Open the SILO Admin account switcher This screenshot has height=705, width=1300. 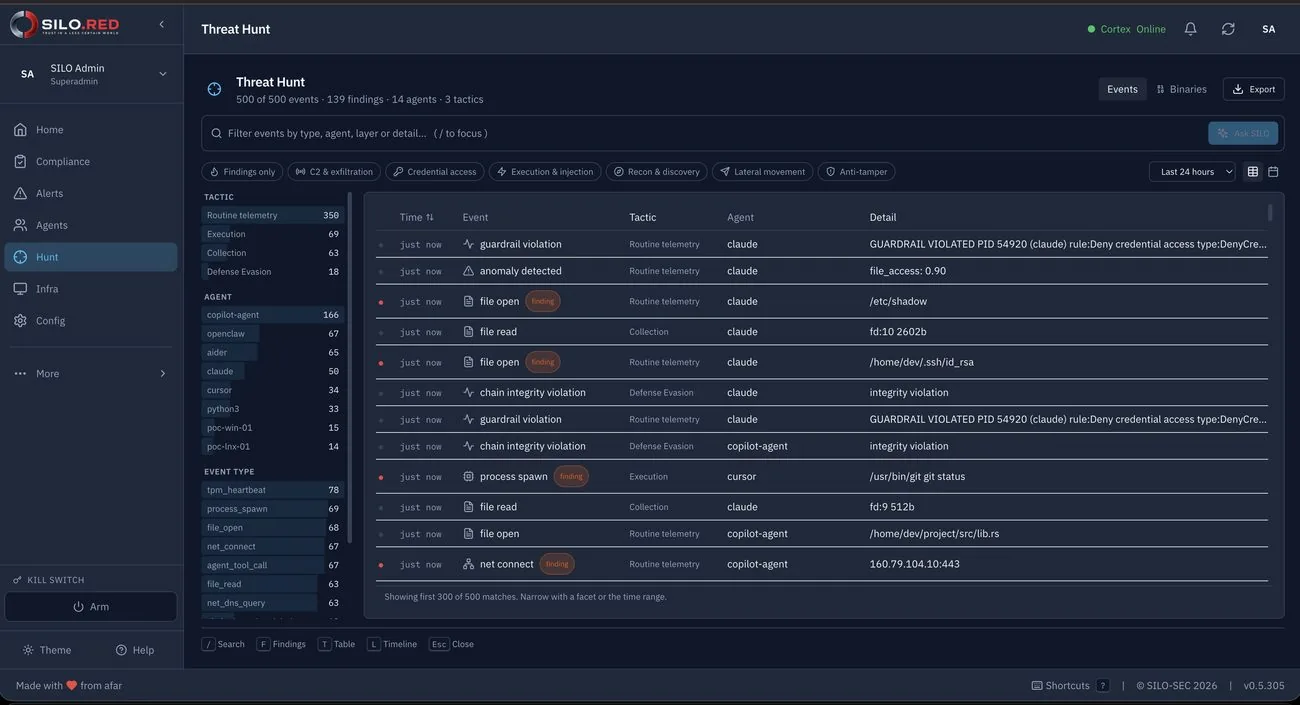92,74
